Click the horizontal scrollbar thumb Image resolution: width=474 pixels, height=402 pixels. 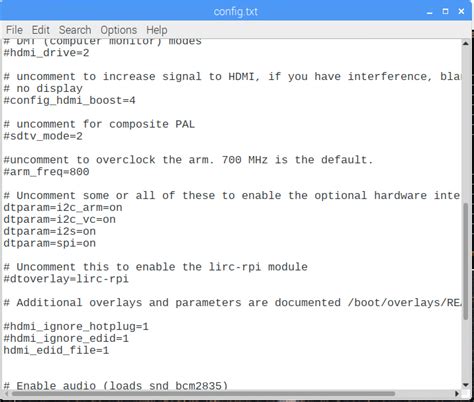(203, 394)
